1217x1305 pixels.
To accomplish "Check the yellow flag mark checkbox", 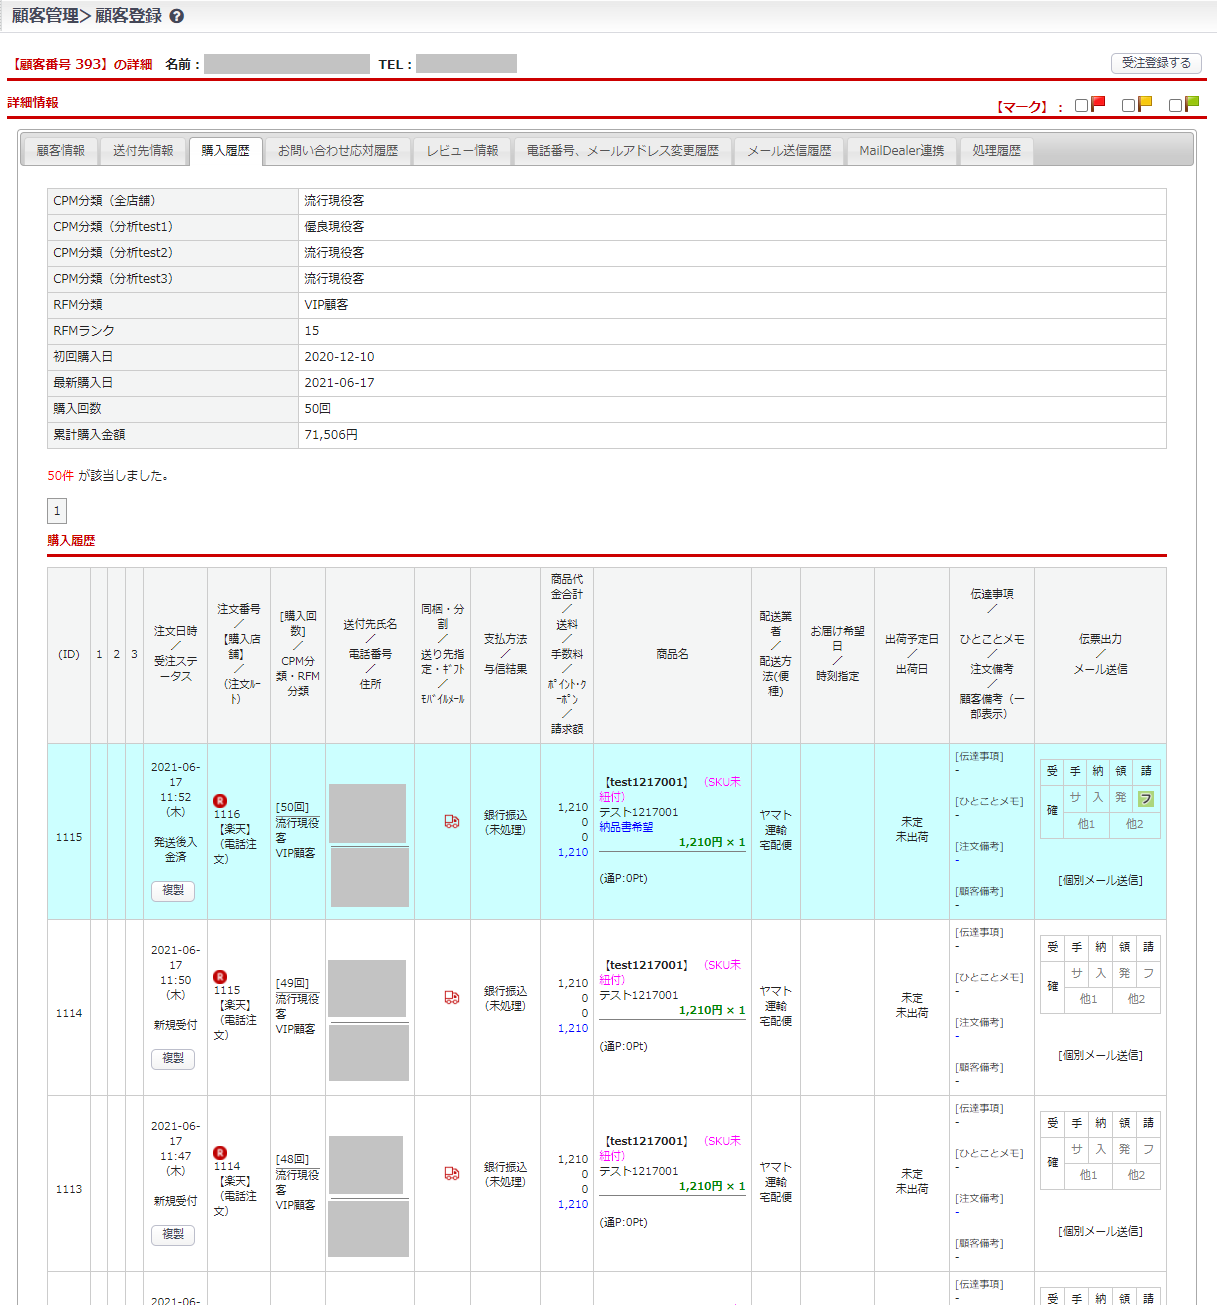I will 1128,105.
